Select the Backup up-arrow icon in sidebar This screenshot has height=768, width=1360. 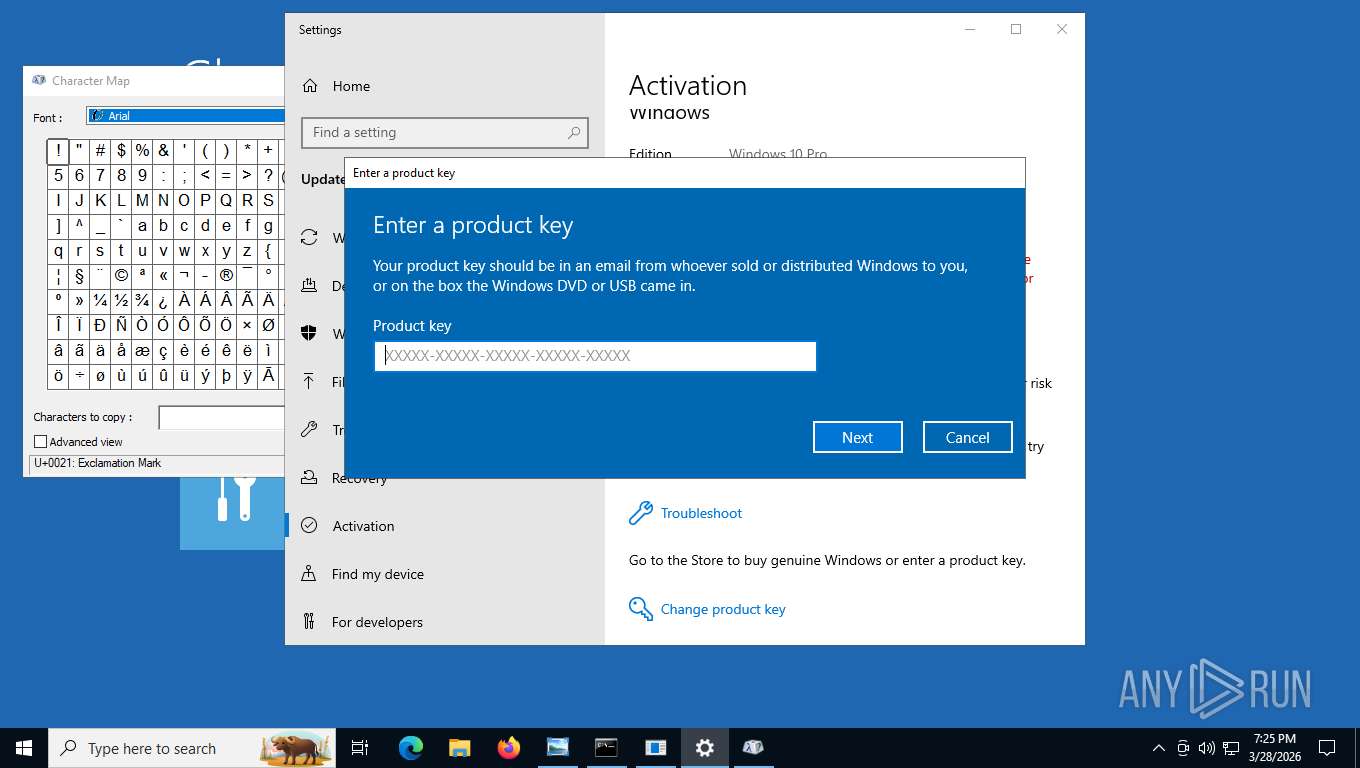coord(310,382)
